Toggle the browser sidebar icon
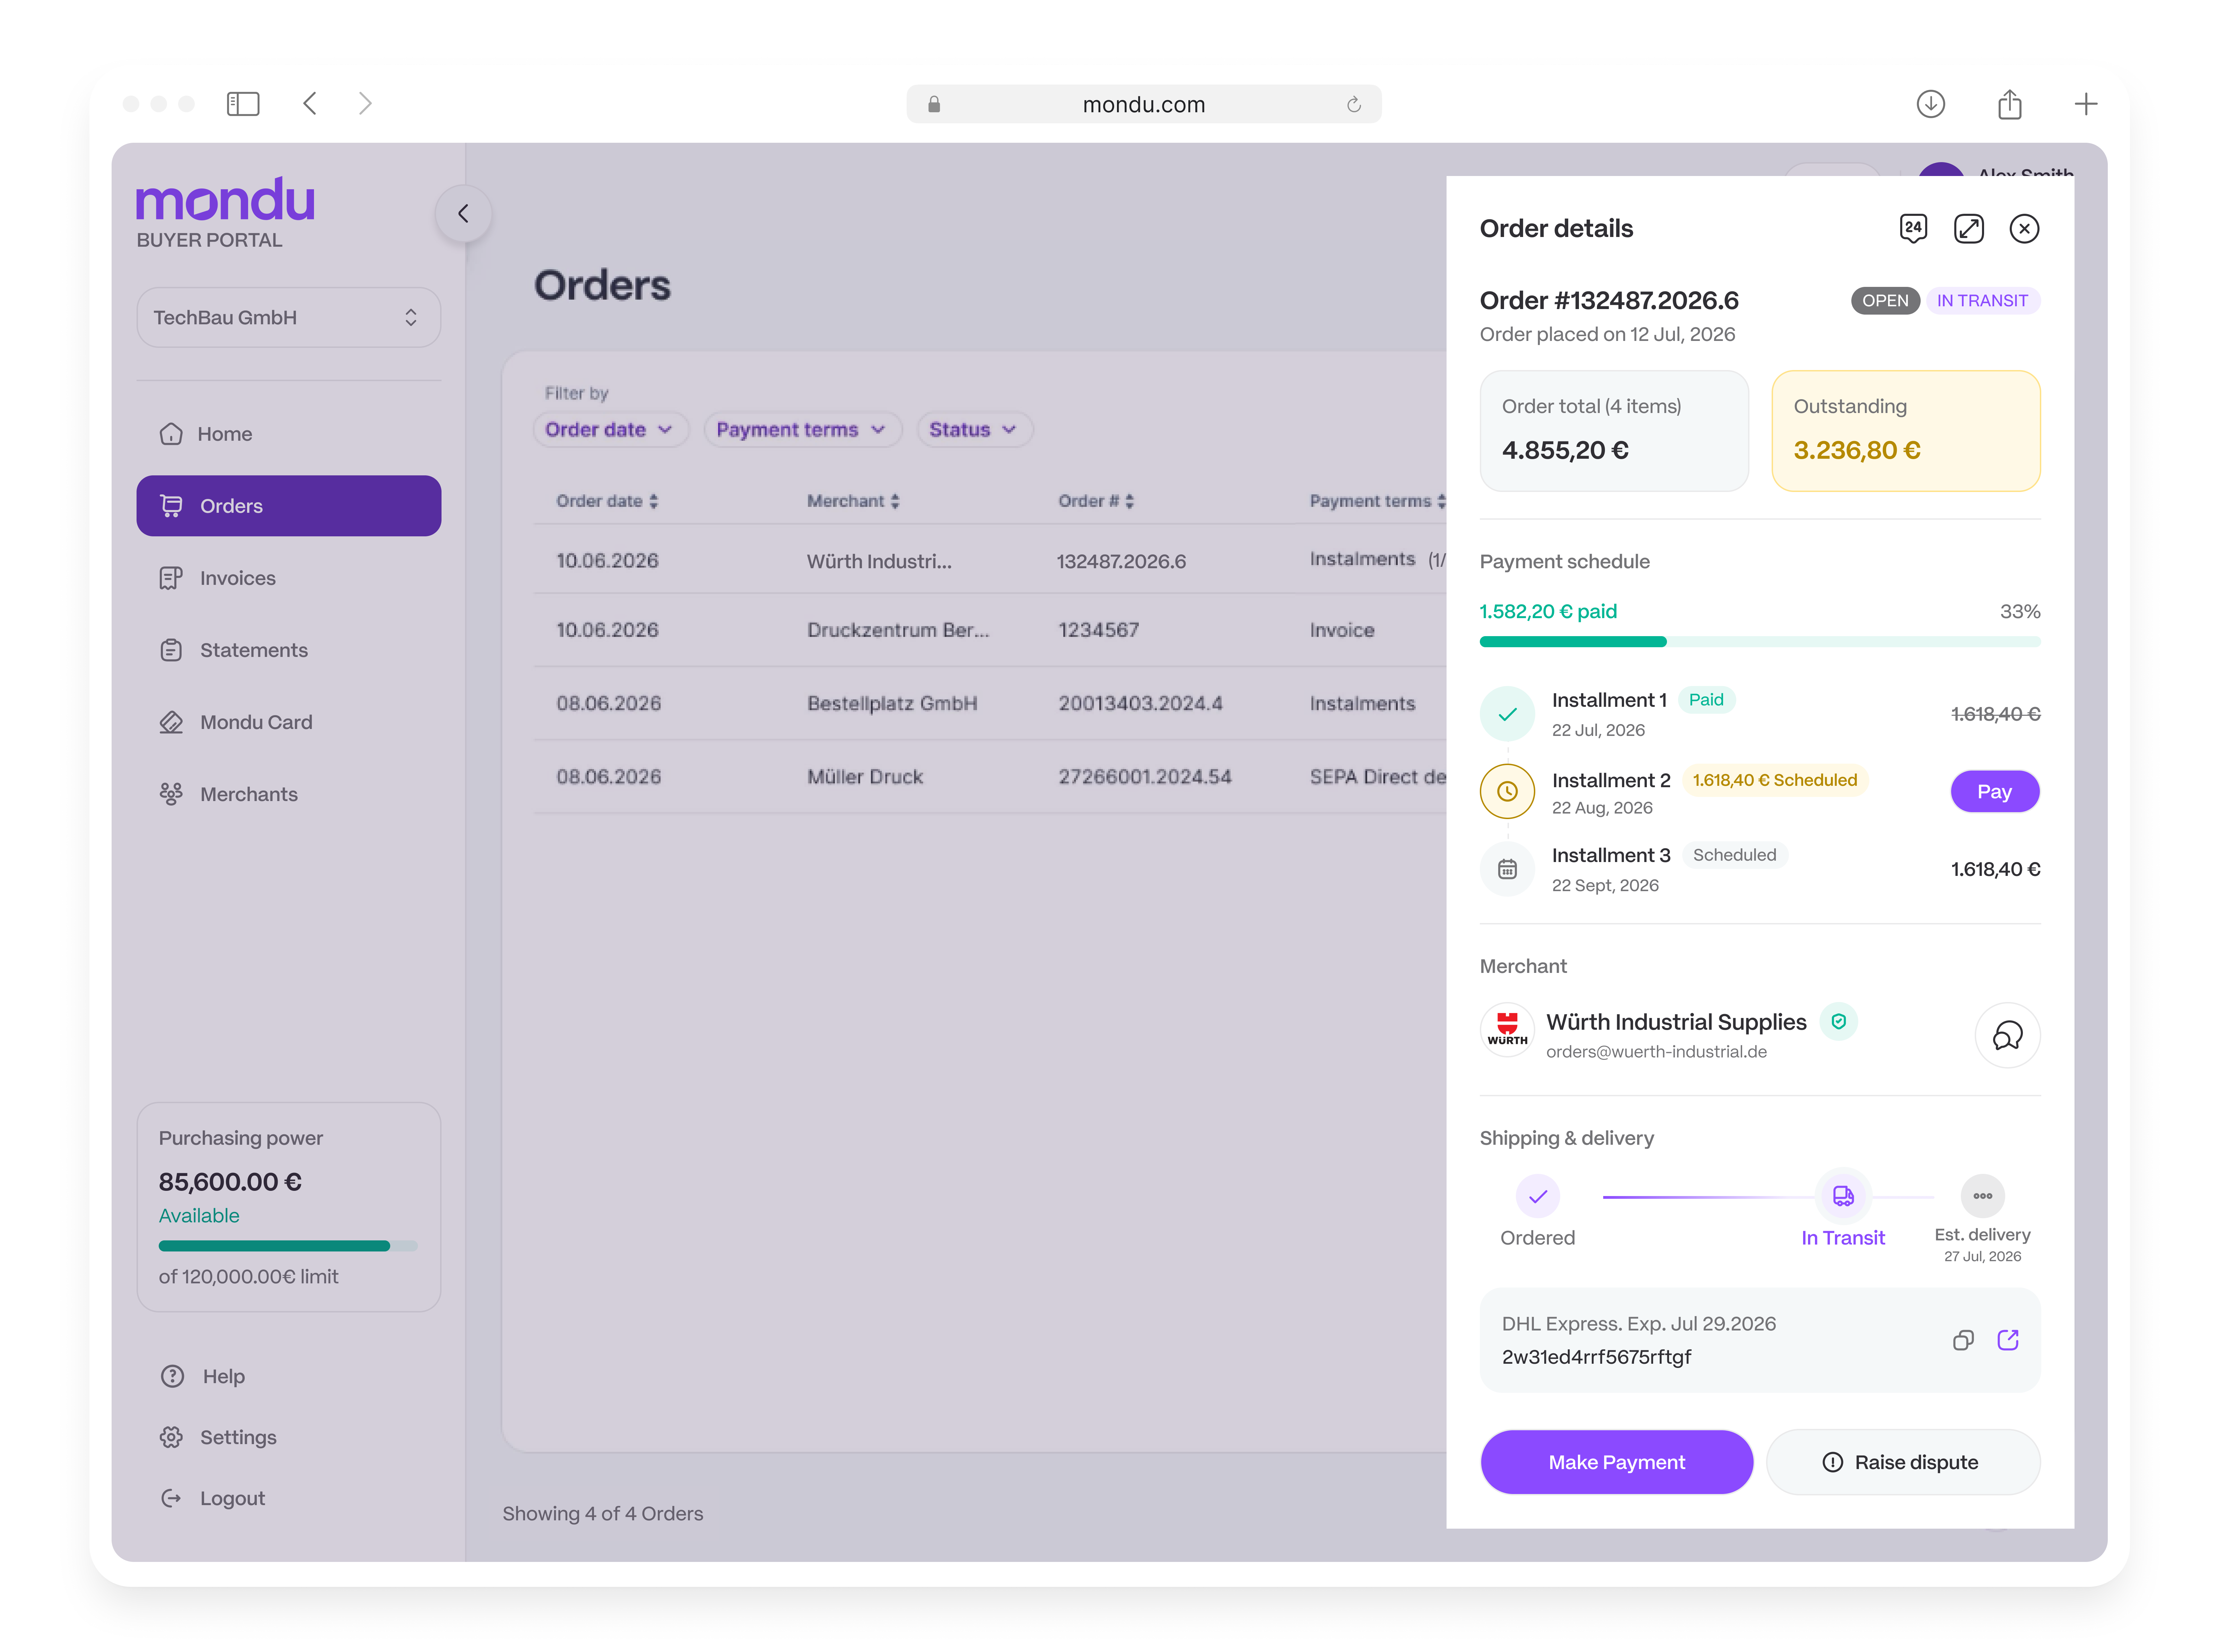 [x=243, y=104]
